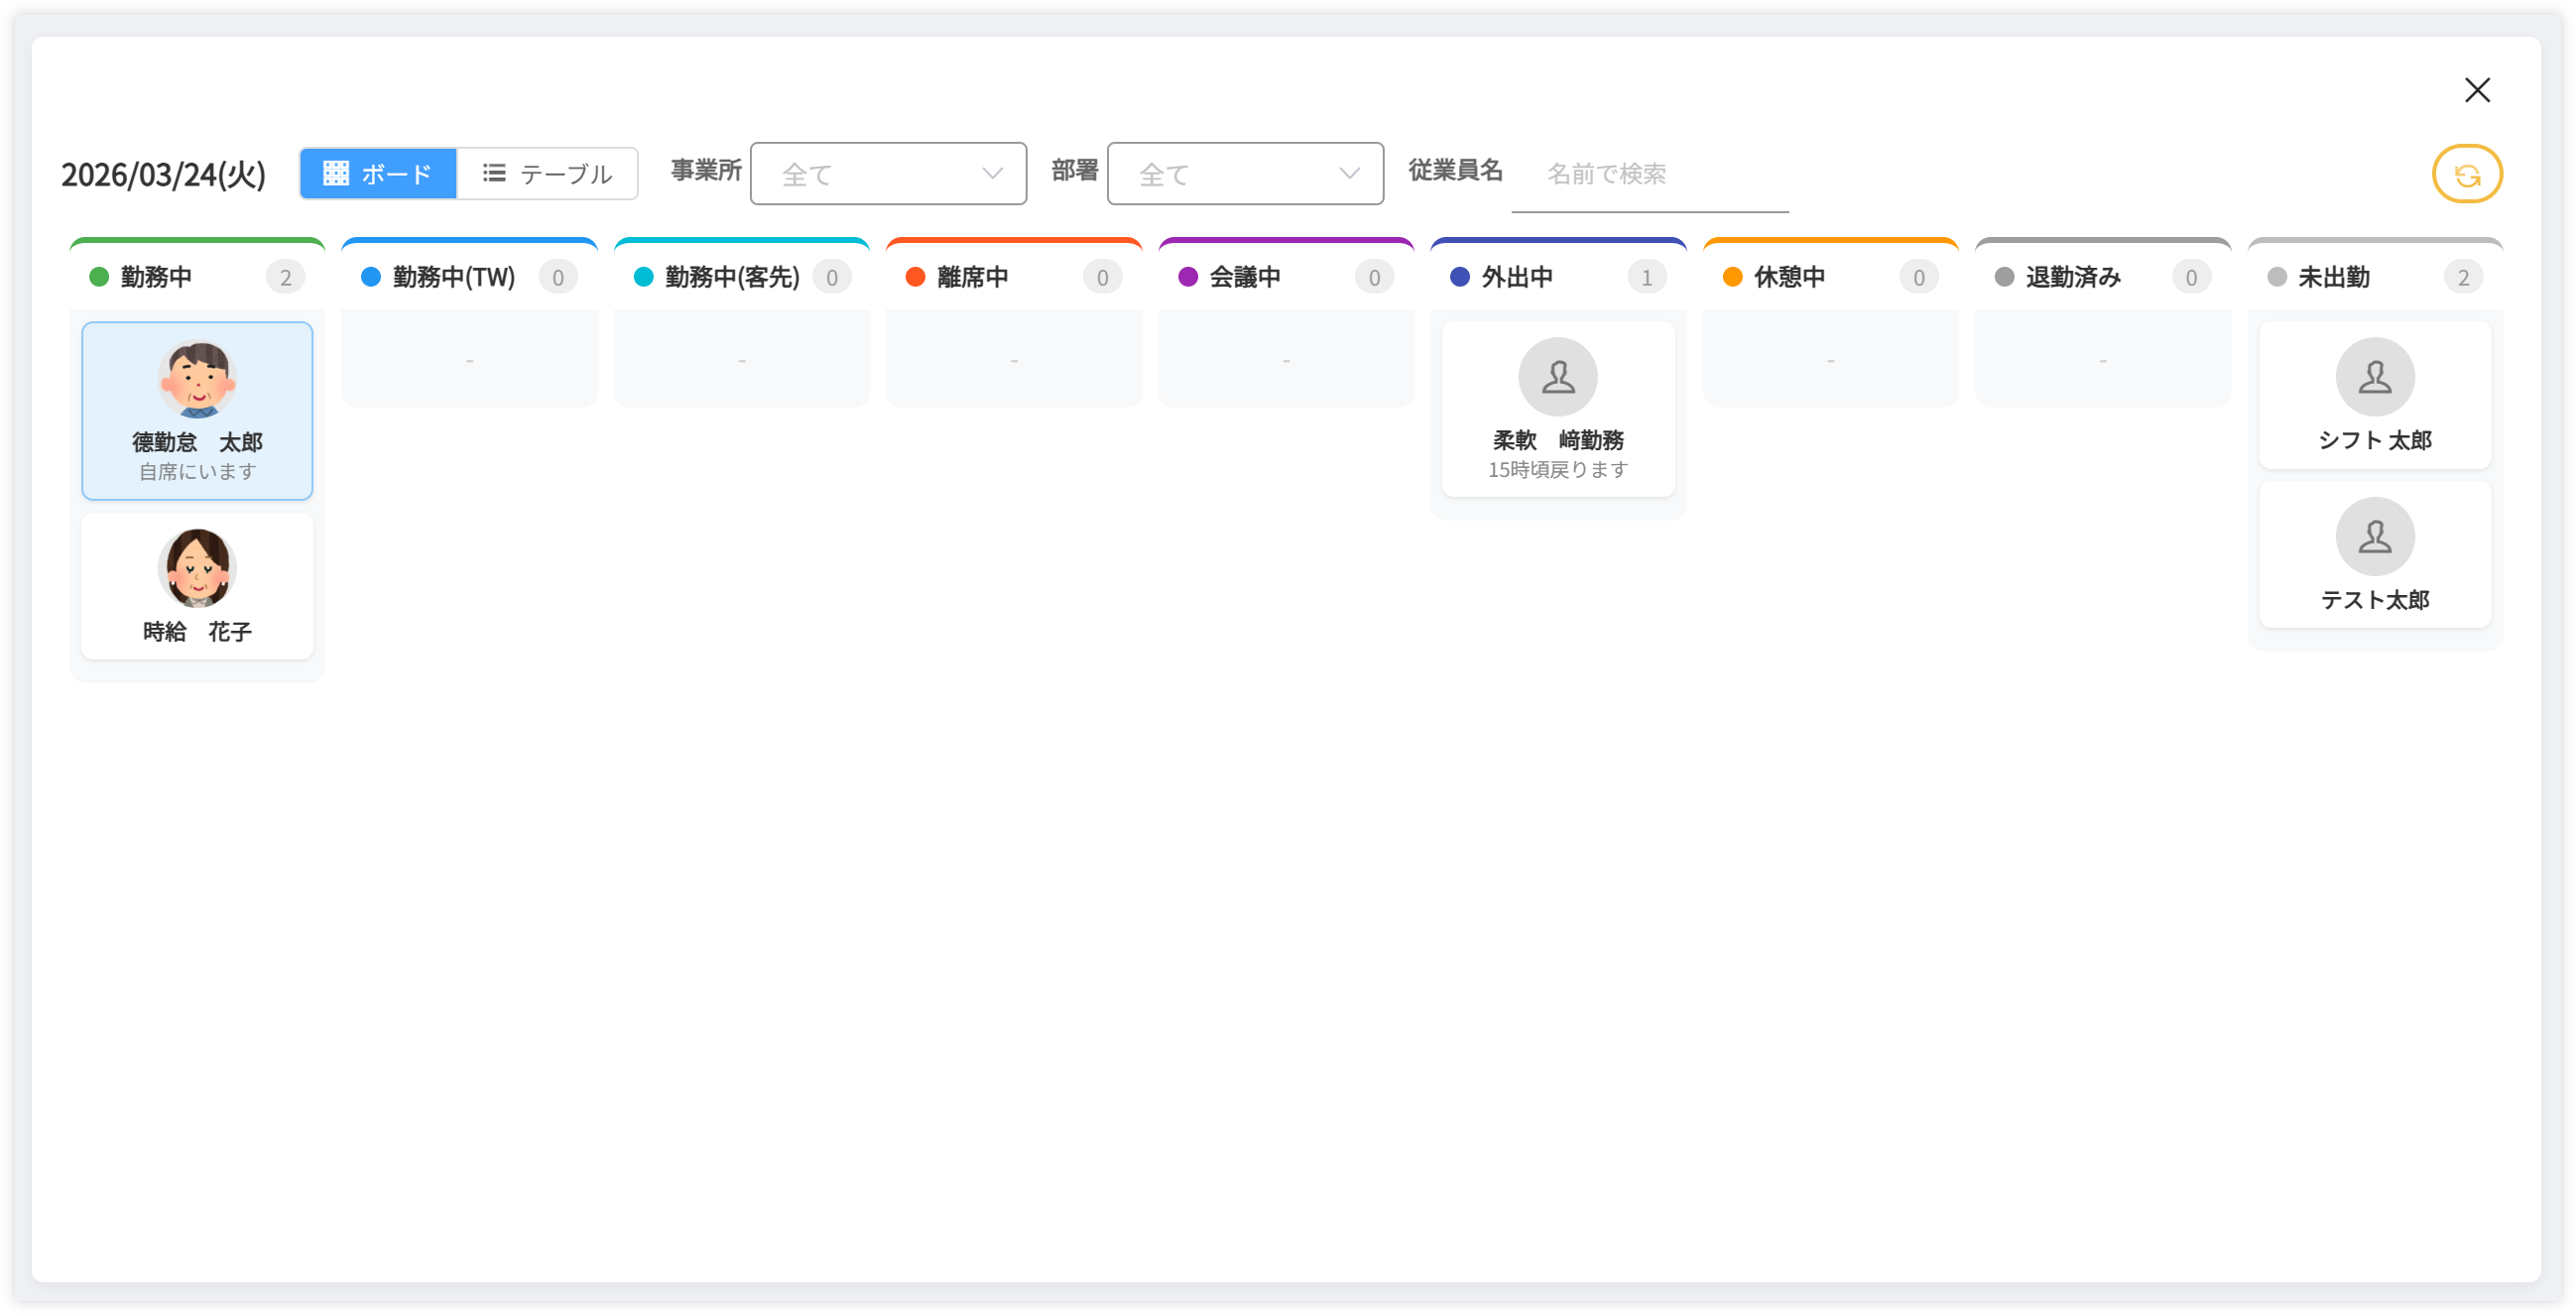Close the attendance board dialog
The height and width of the screenshot is (1316, 2576).
point(2476,90)
